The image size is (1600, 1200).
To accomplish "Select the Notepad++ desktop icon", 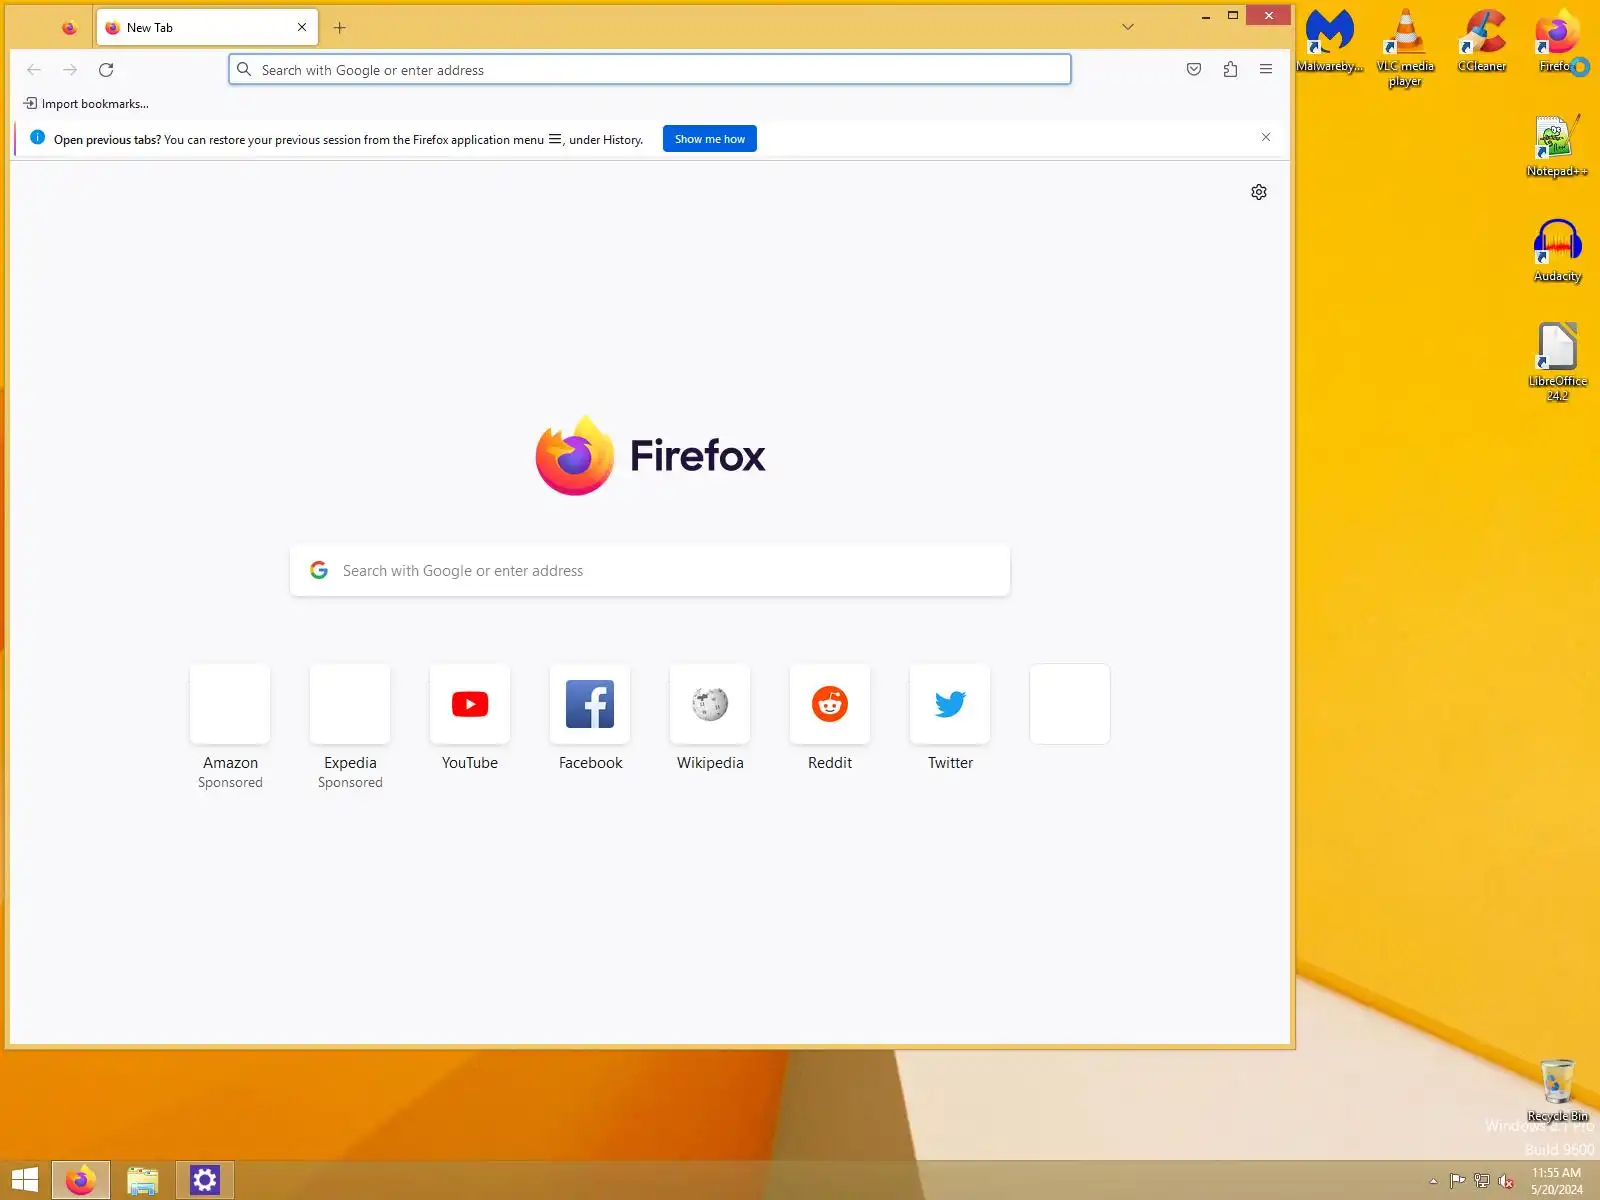I will pyautogui.click(x=1557, y=147).
